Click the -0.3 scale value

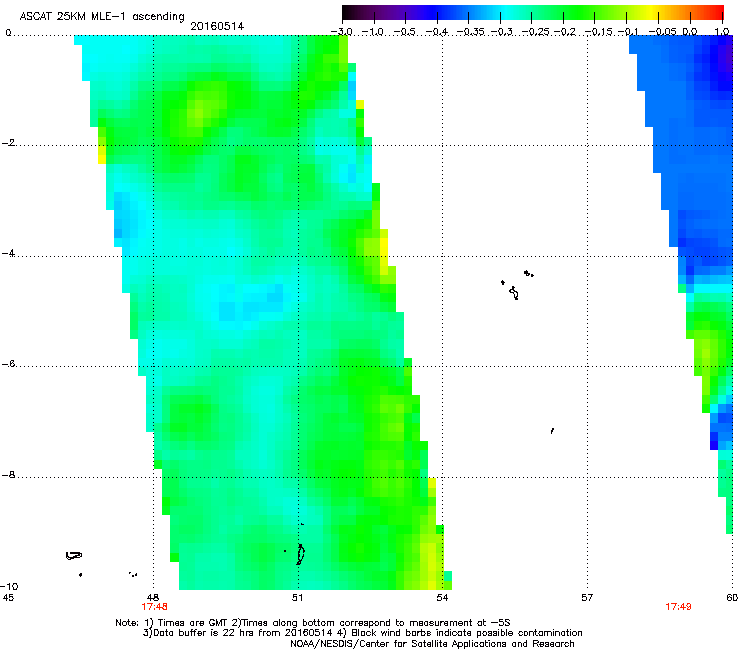click(501, 32)
